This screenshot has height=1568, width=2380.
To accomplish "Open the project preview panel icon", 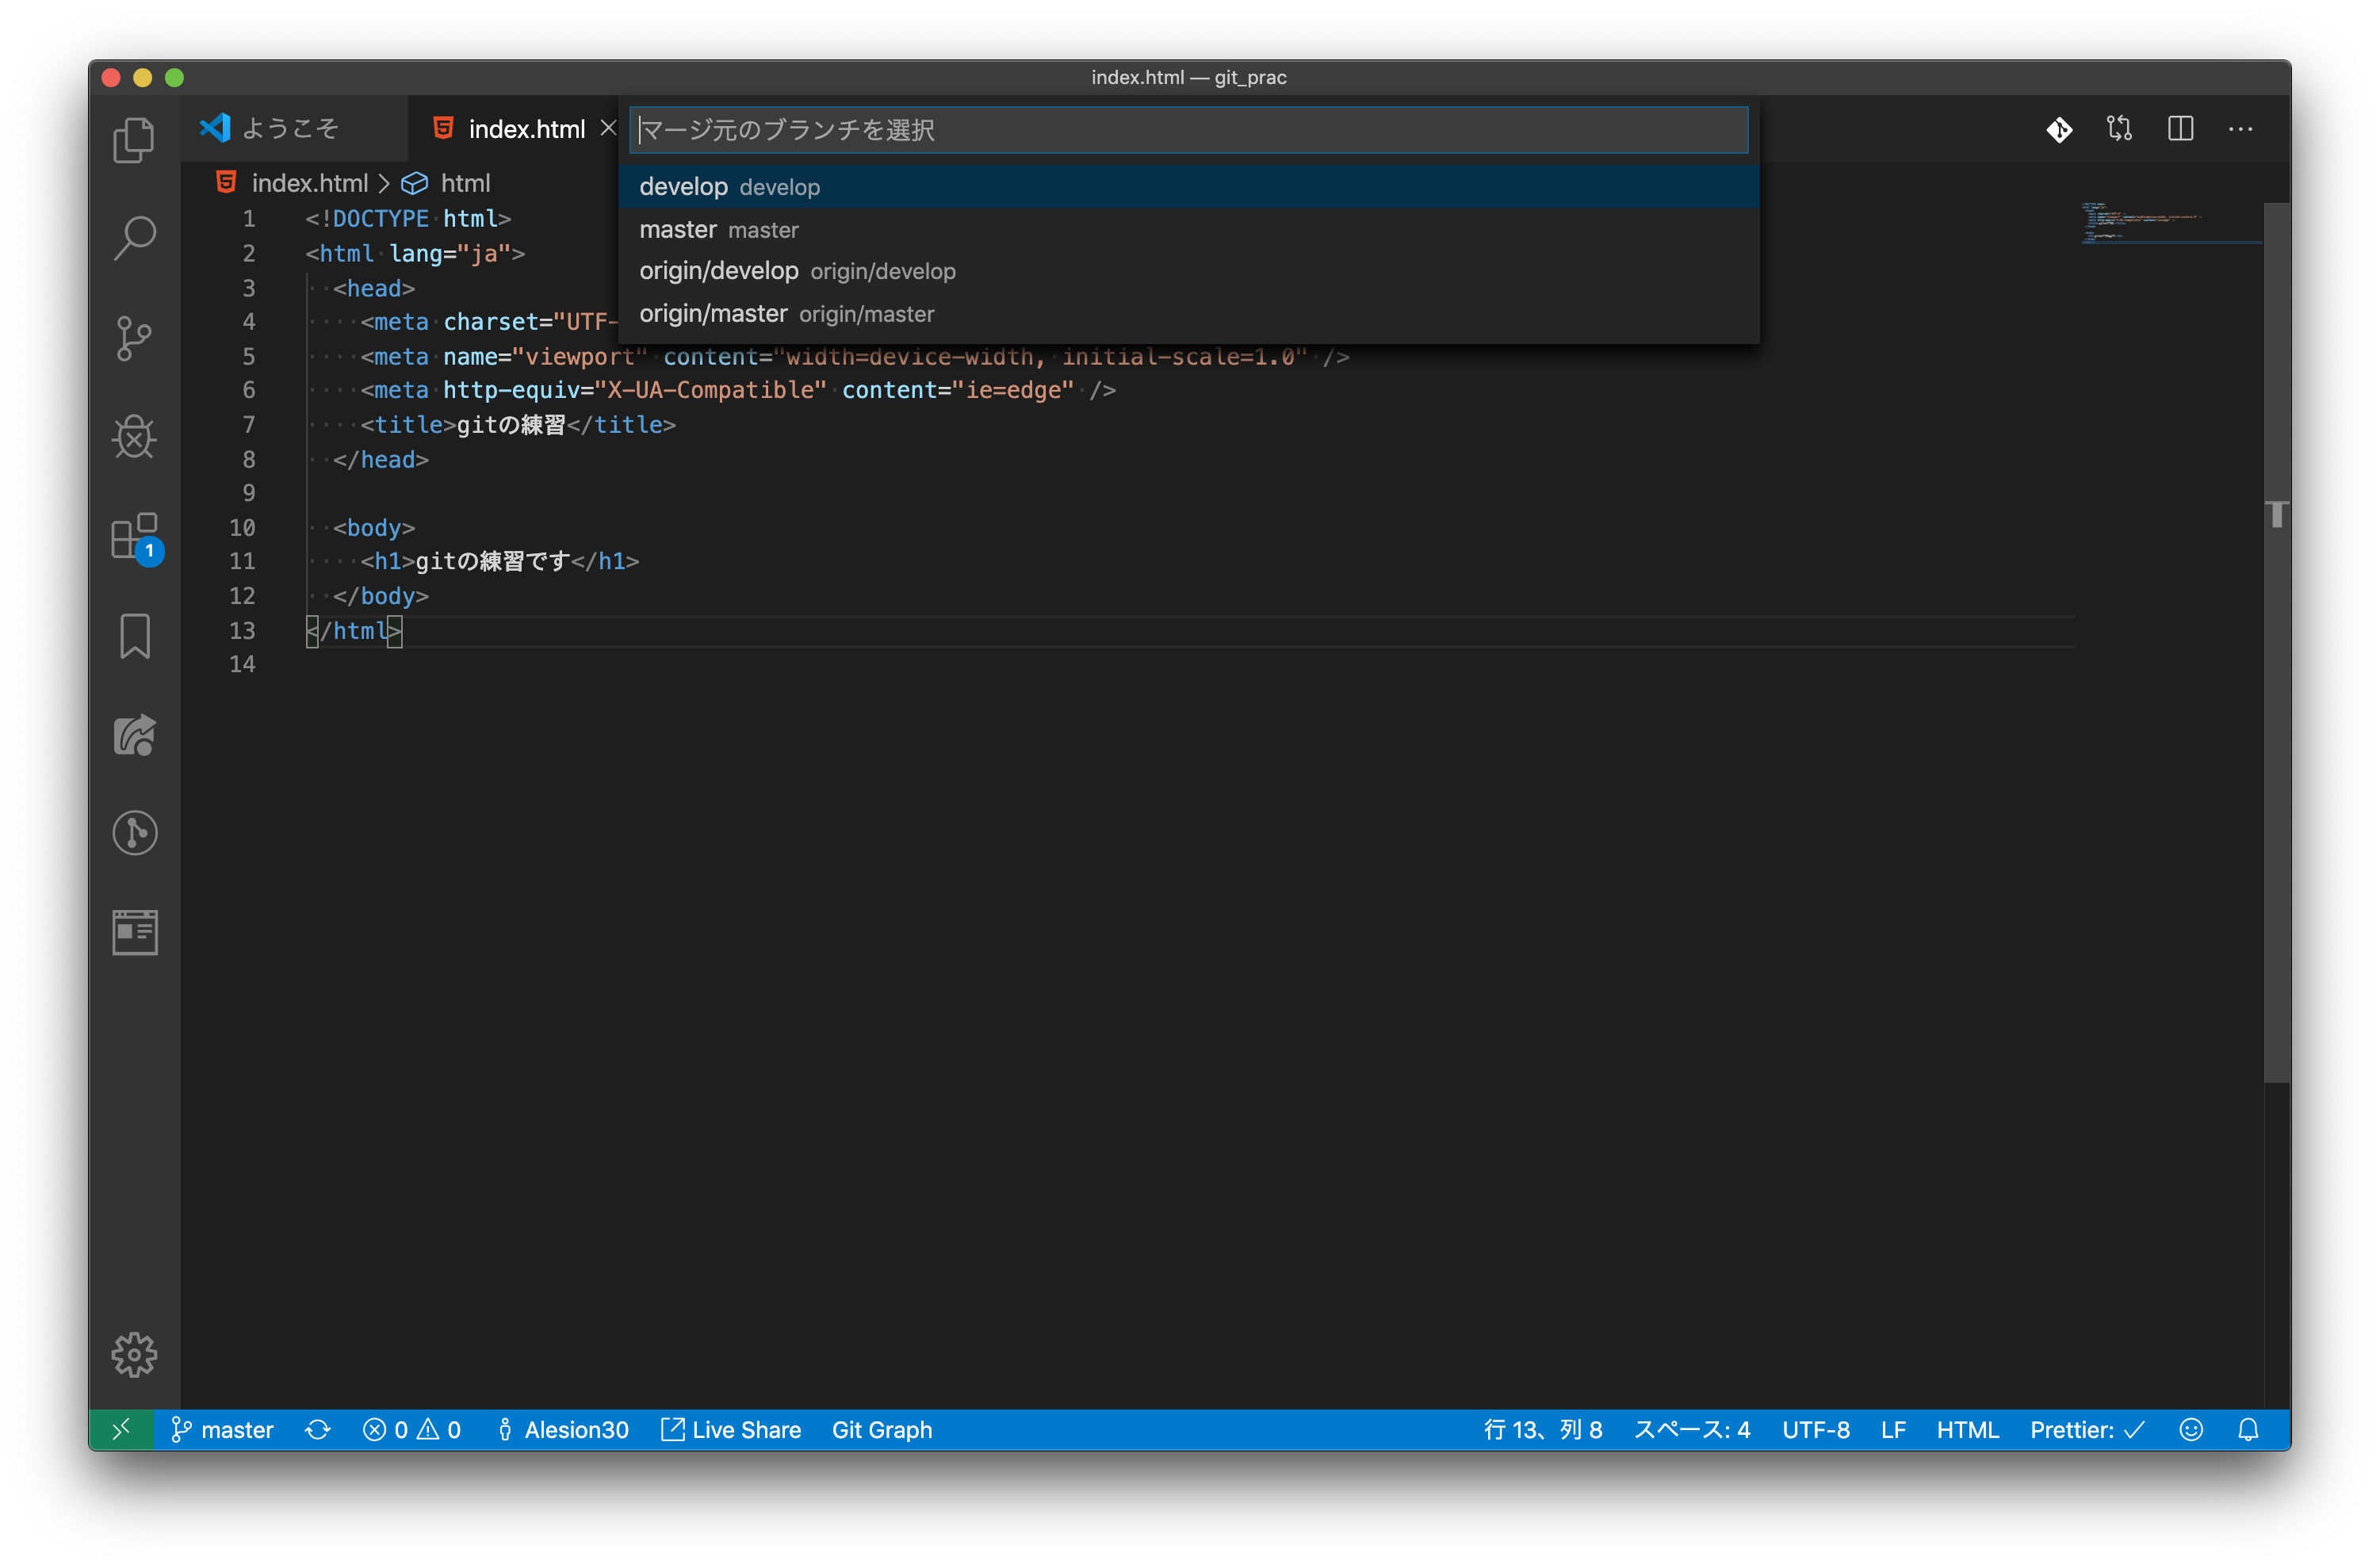I will 134,932.
